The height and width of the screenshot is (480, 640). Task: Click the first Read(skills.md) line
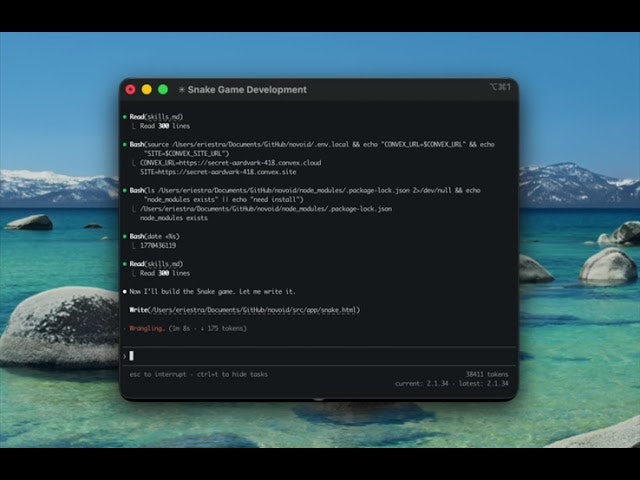156,117
